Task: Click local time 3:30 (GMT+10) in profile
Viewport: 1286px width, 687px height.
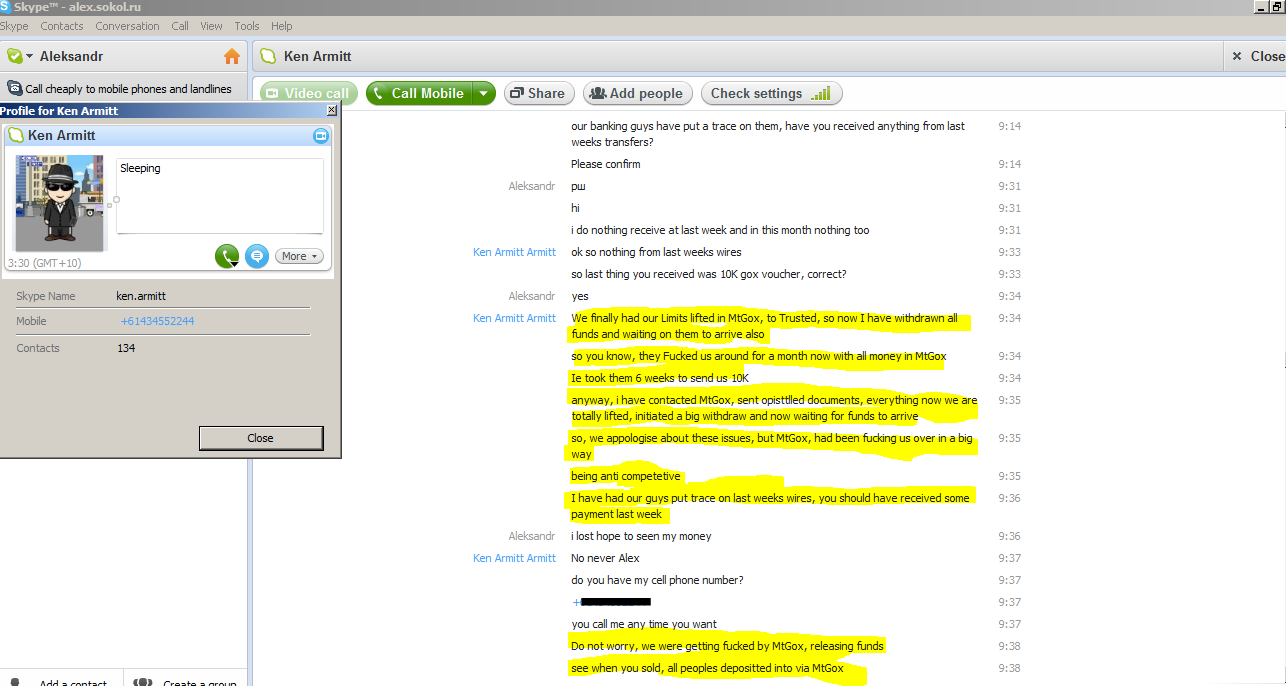Action: click(44, 263)
